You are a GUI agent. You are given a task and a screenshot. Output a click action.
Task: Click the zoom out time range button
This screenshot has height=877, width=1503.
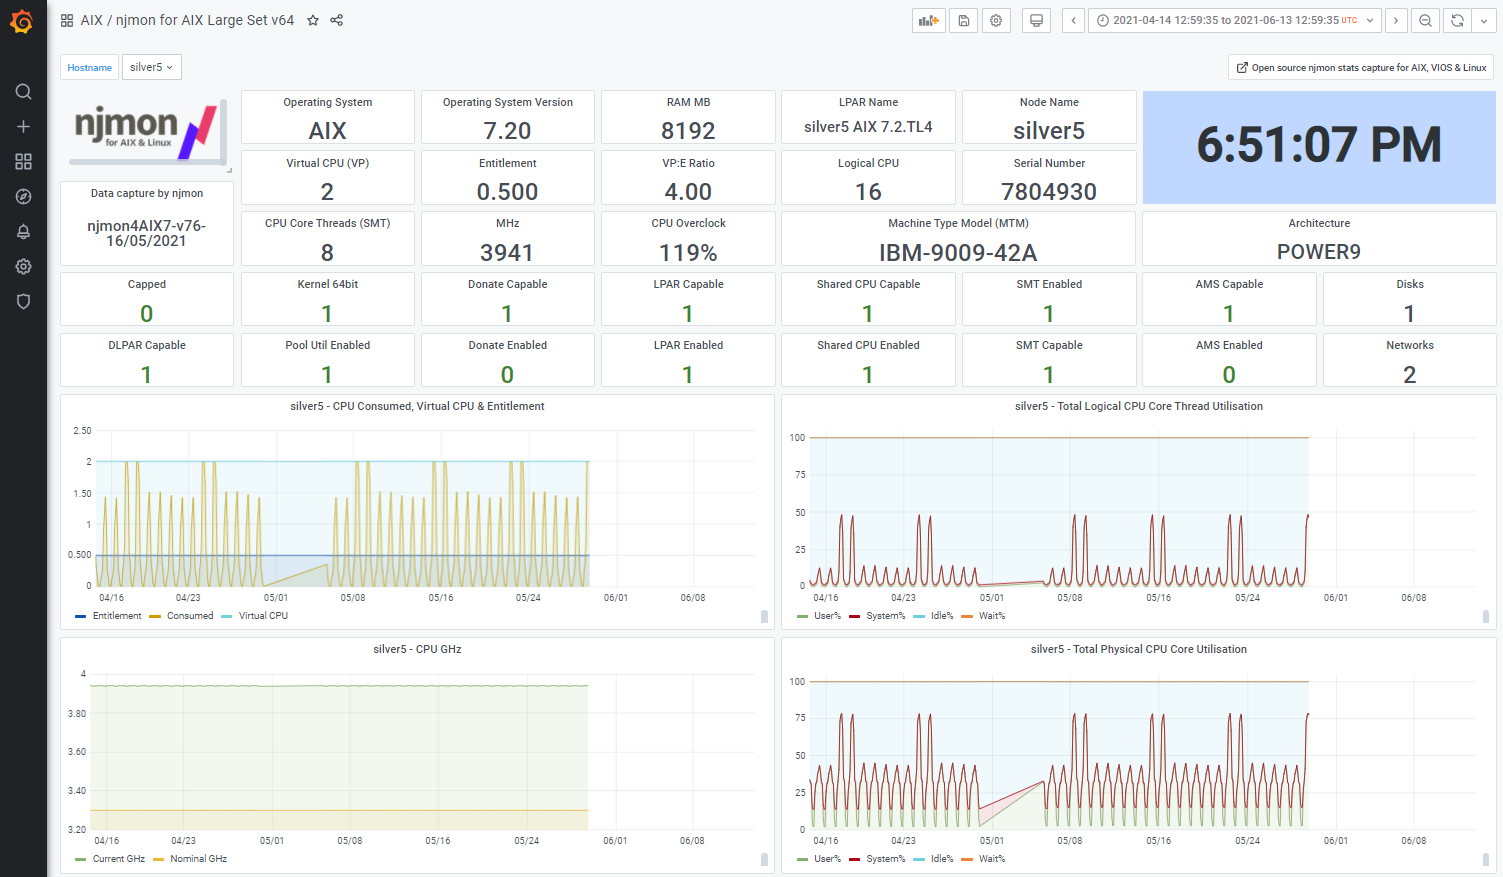pyautogui.click(x=1426, y=20)
